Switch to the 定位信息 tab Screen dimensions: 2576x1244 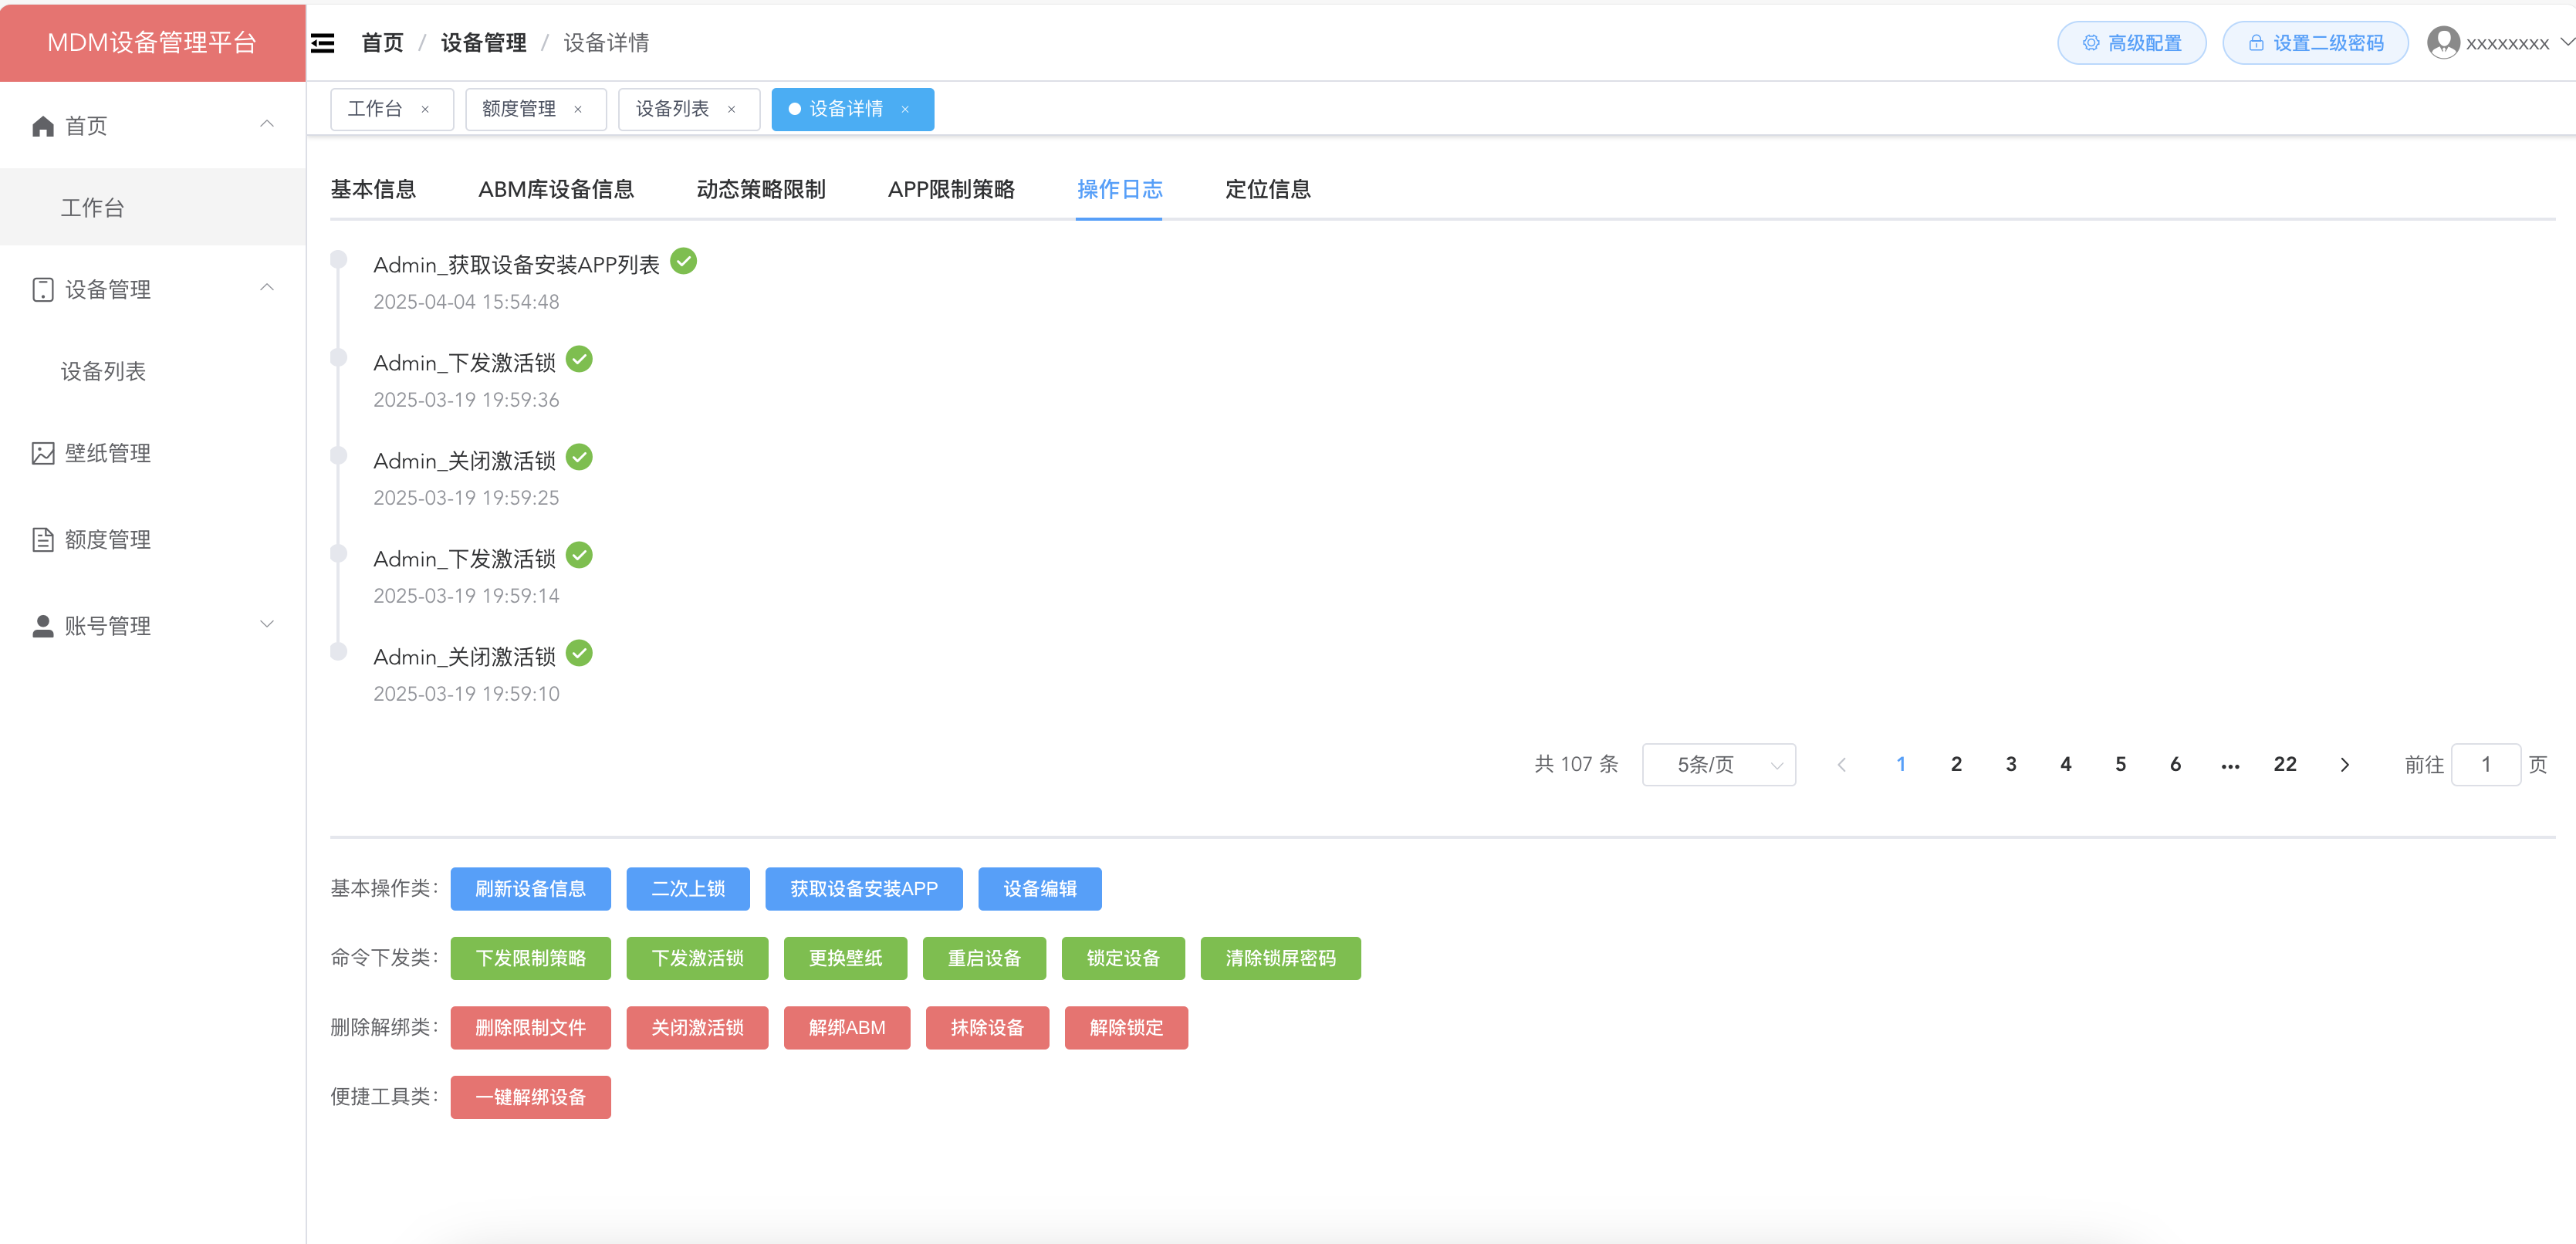point(1267,190)
